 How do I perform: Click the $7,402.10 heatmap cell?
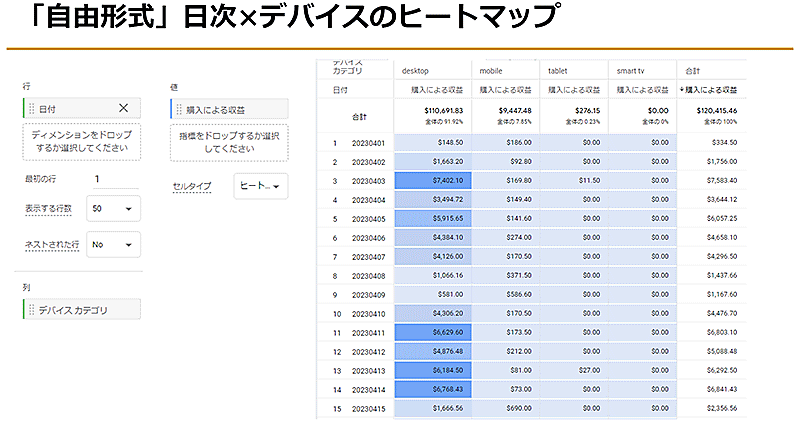[x=433, y=180]
